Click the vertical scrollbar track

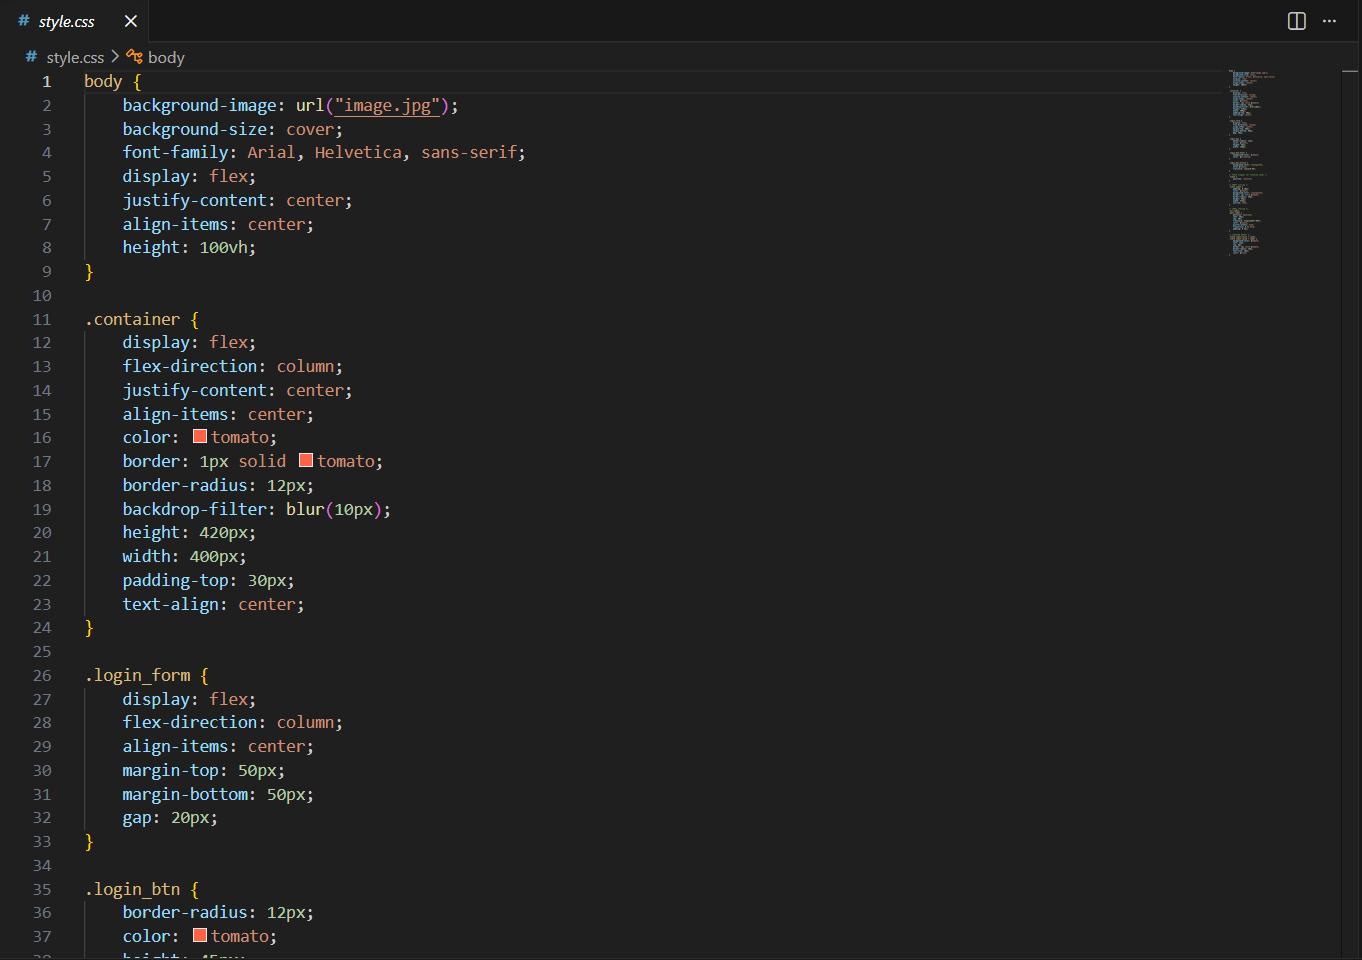click(1351, 515)
